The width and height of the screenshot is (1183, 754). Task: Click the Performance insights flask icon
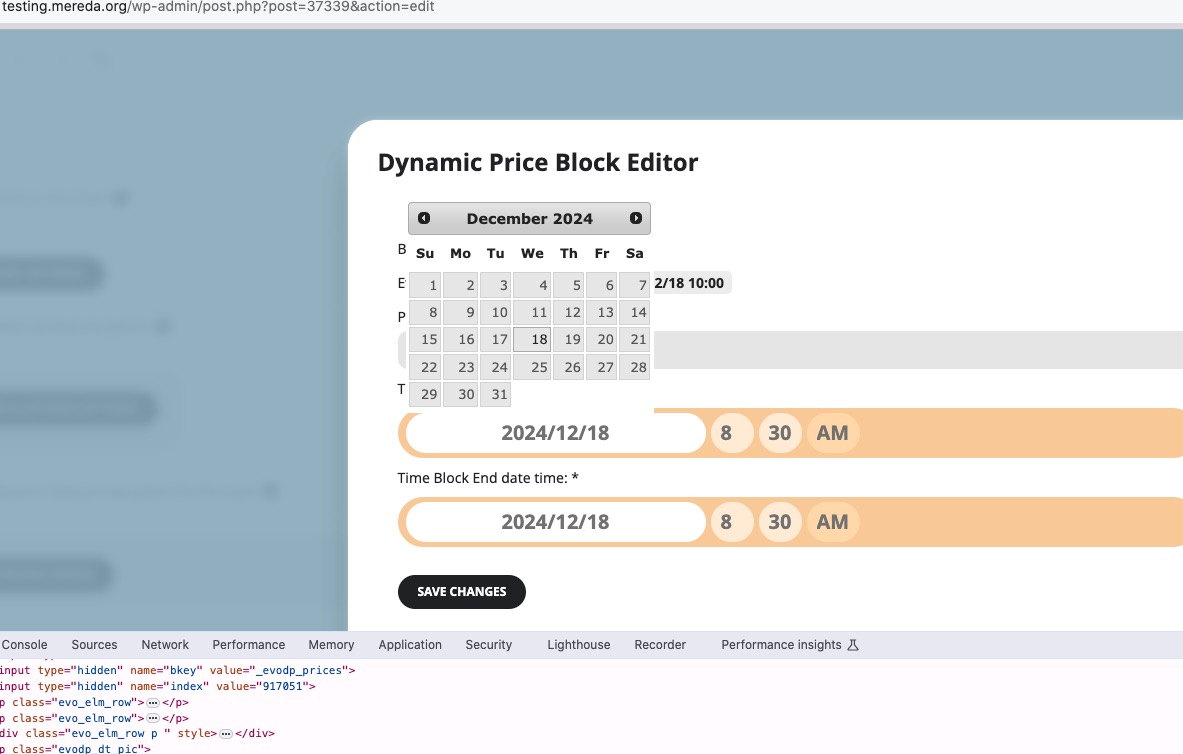[853, 645]
